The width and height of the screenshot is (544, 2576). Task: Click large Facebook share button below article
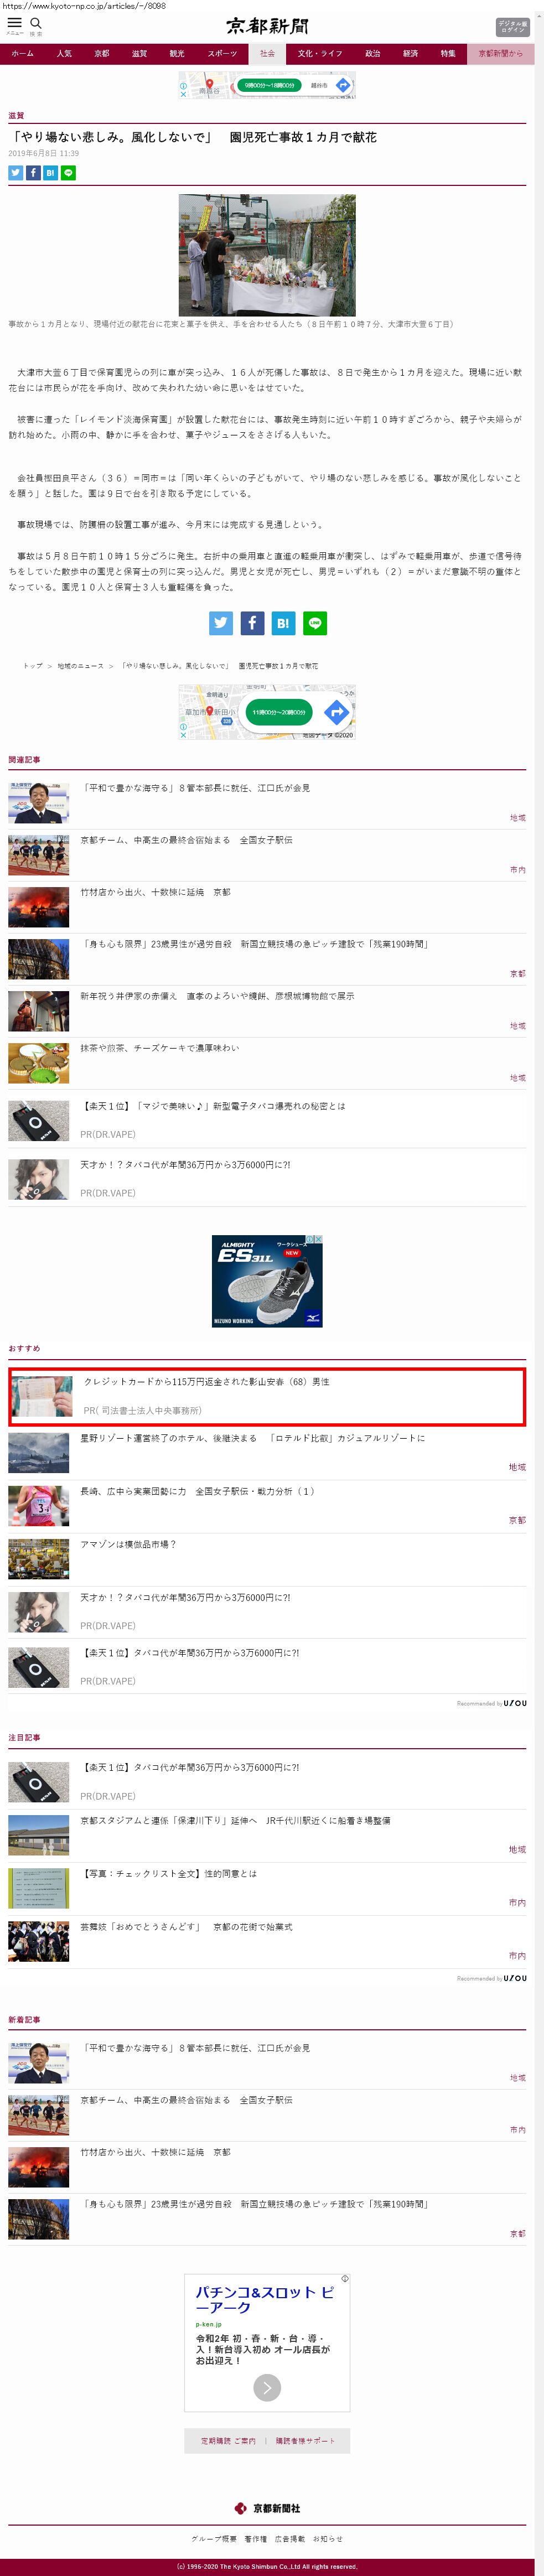252,623
